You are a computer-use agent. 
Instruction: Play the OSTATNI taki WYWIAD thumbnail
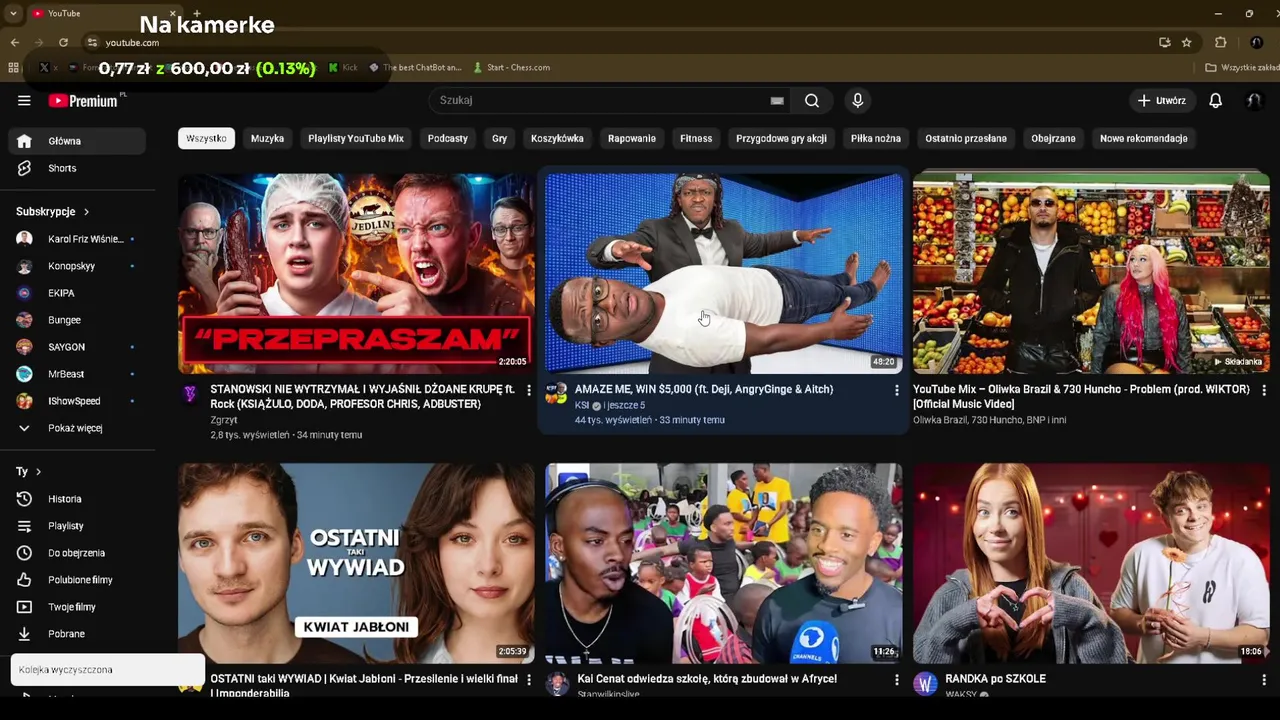click(356, 563)
